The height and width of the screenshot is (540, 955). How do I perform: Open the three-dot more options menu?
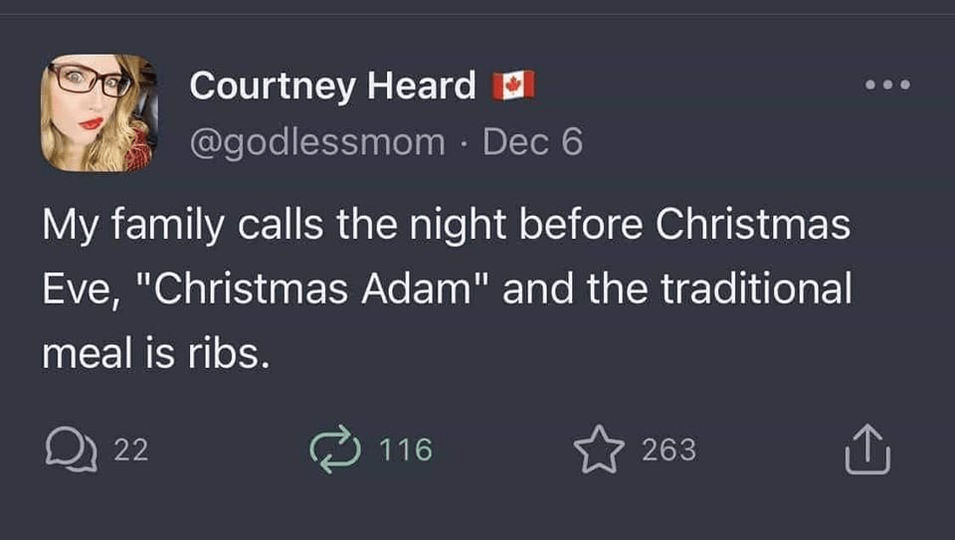(888, 85)
